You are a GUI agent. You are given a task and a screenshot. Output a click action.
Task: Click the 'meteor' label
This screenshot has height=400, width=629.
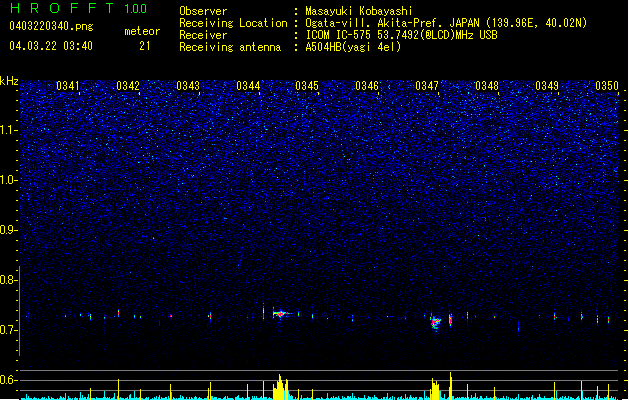pos(142,31)
